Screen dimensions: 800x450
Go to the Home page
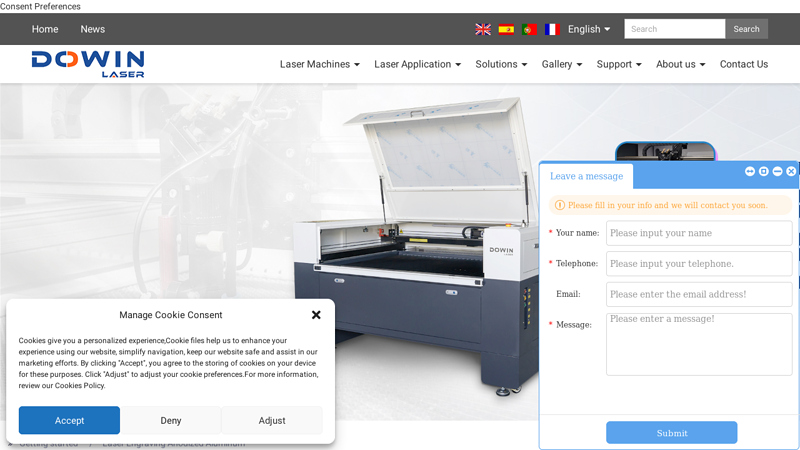click(x=45, y=29)
